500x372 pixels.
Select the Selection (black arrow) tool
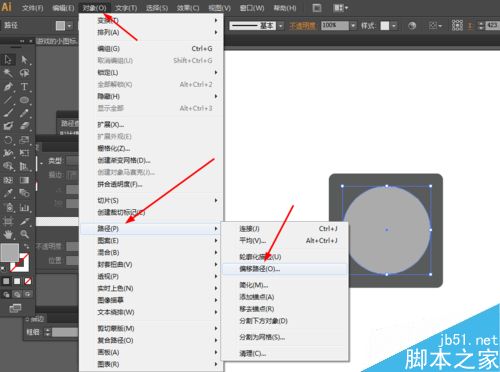pyautogui.click(x=8, y=60)
